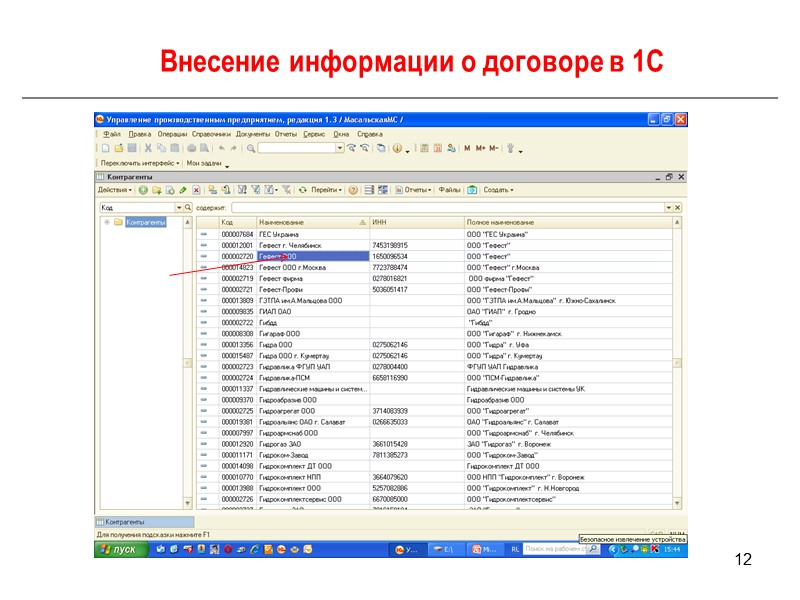This screenshot has height=600, width=800.
Task: Click the Internet Explorer quick launch icon
Action: coord(254,549)
